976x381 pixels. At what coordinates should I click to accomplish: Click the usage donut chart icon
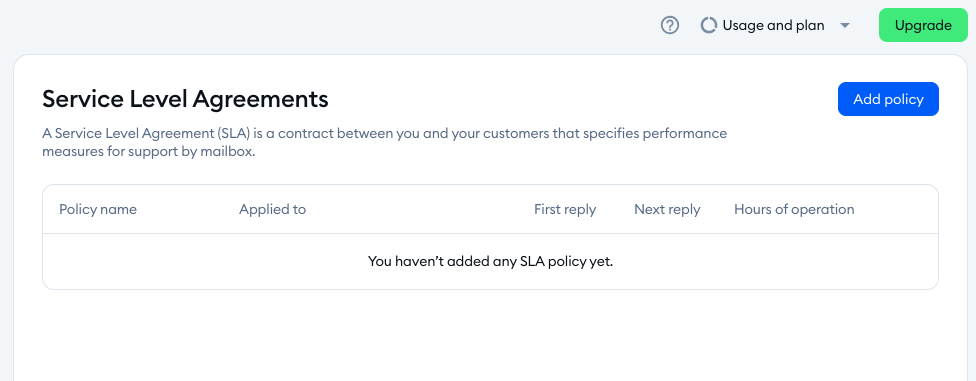point(708,26)
